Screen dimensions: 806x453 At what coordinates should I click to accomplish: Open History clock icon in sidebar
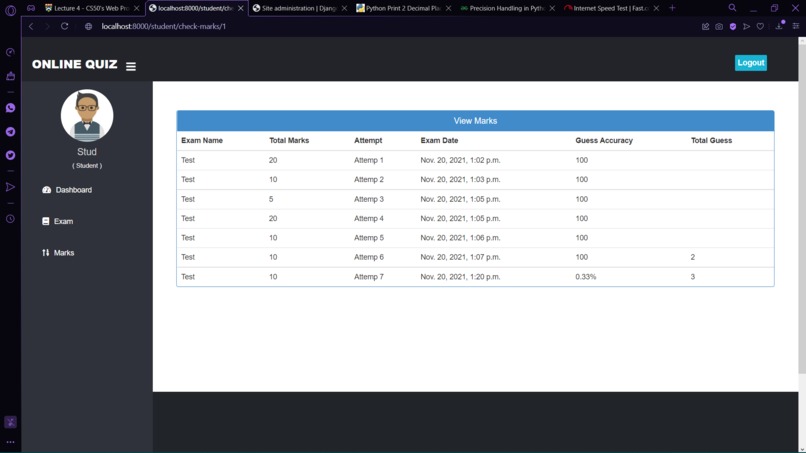(10, 219)
